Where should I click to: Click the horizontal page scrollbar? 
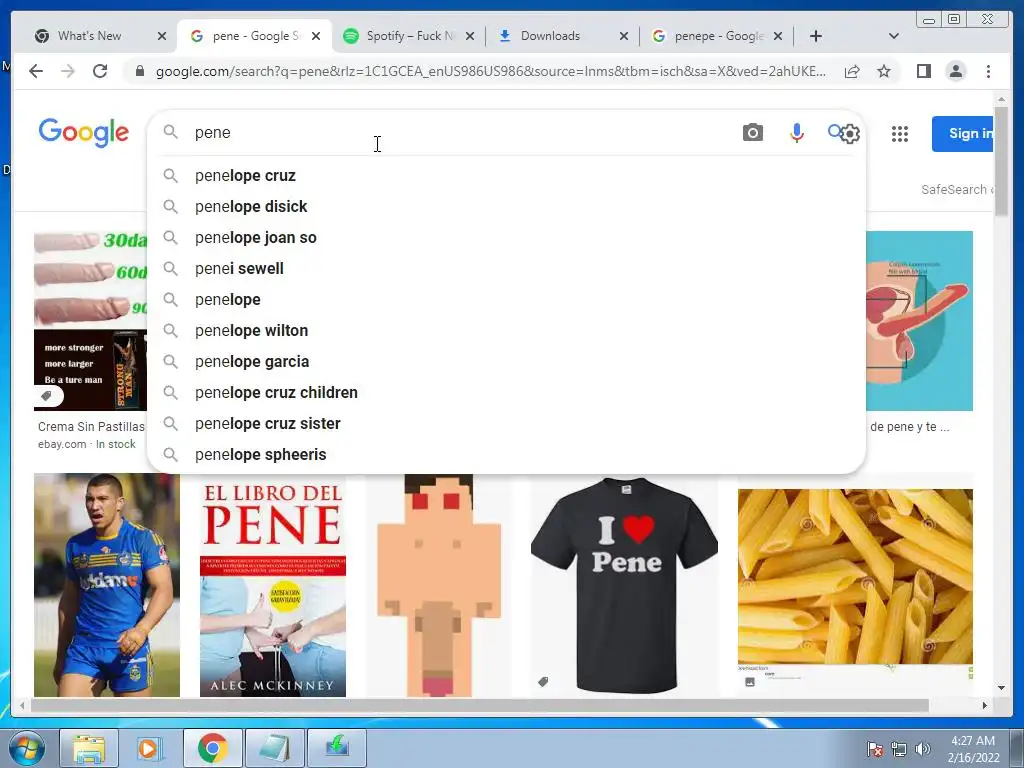coord(480,705)
